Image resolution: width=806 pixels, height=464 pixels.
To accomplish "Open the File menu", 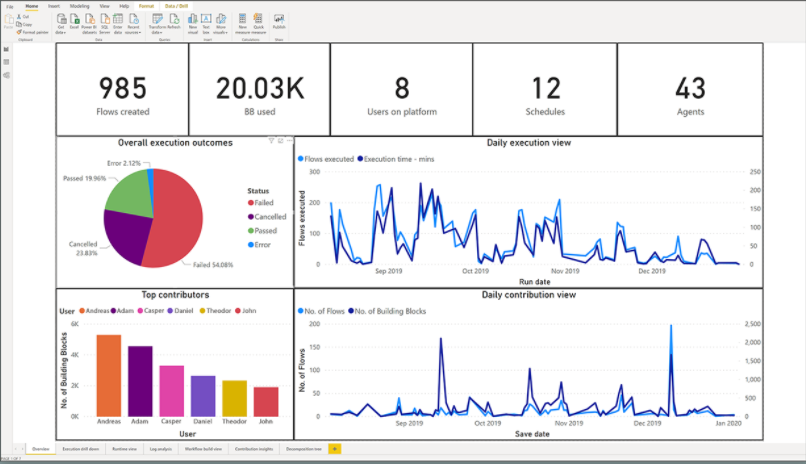I will (x=10, y=7).
